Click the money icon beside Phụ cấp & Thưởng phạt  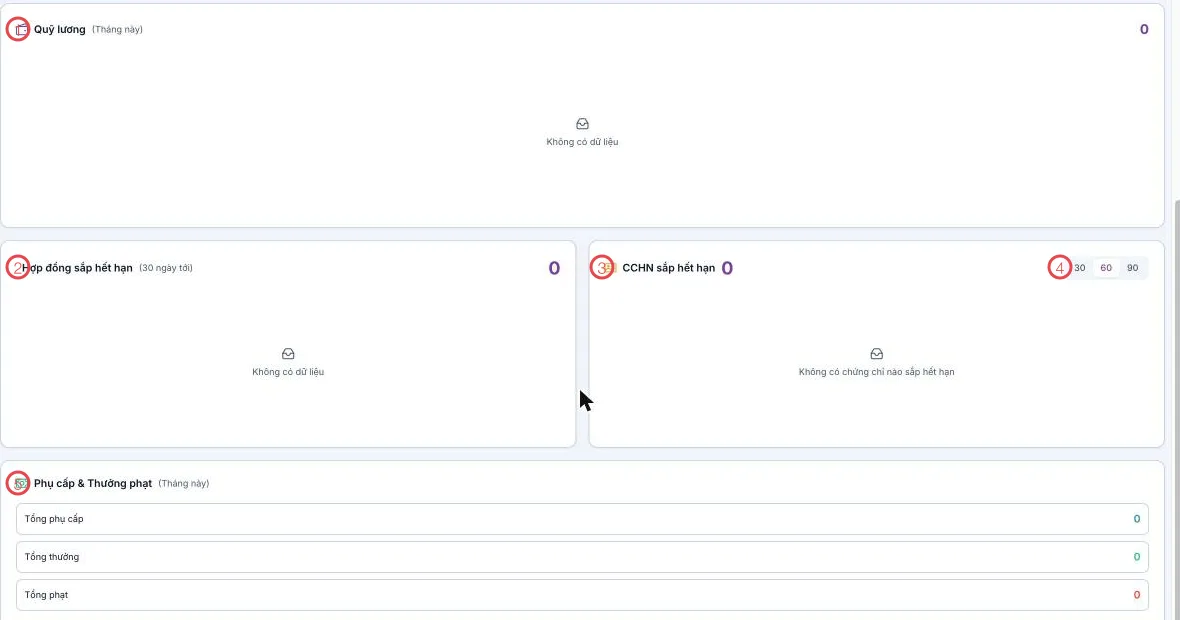pyautogui.click(x=21, y=484)
